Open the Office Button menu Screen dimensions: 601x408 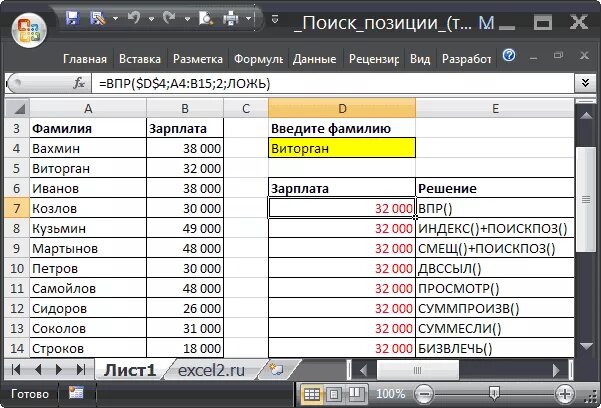pyautogui.click(x=29, y=30)
